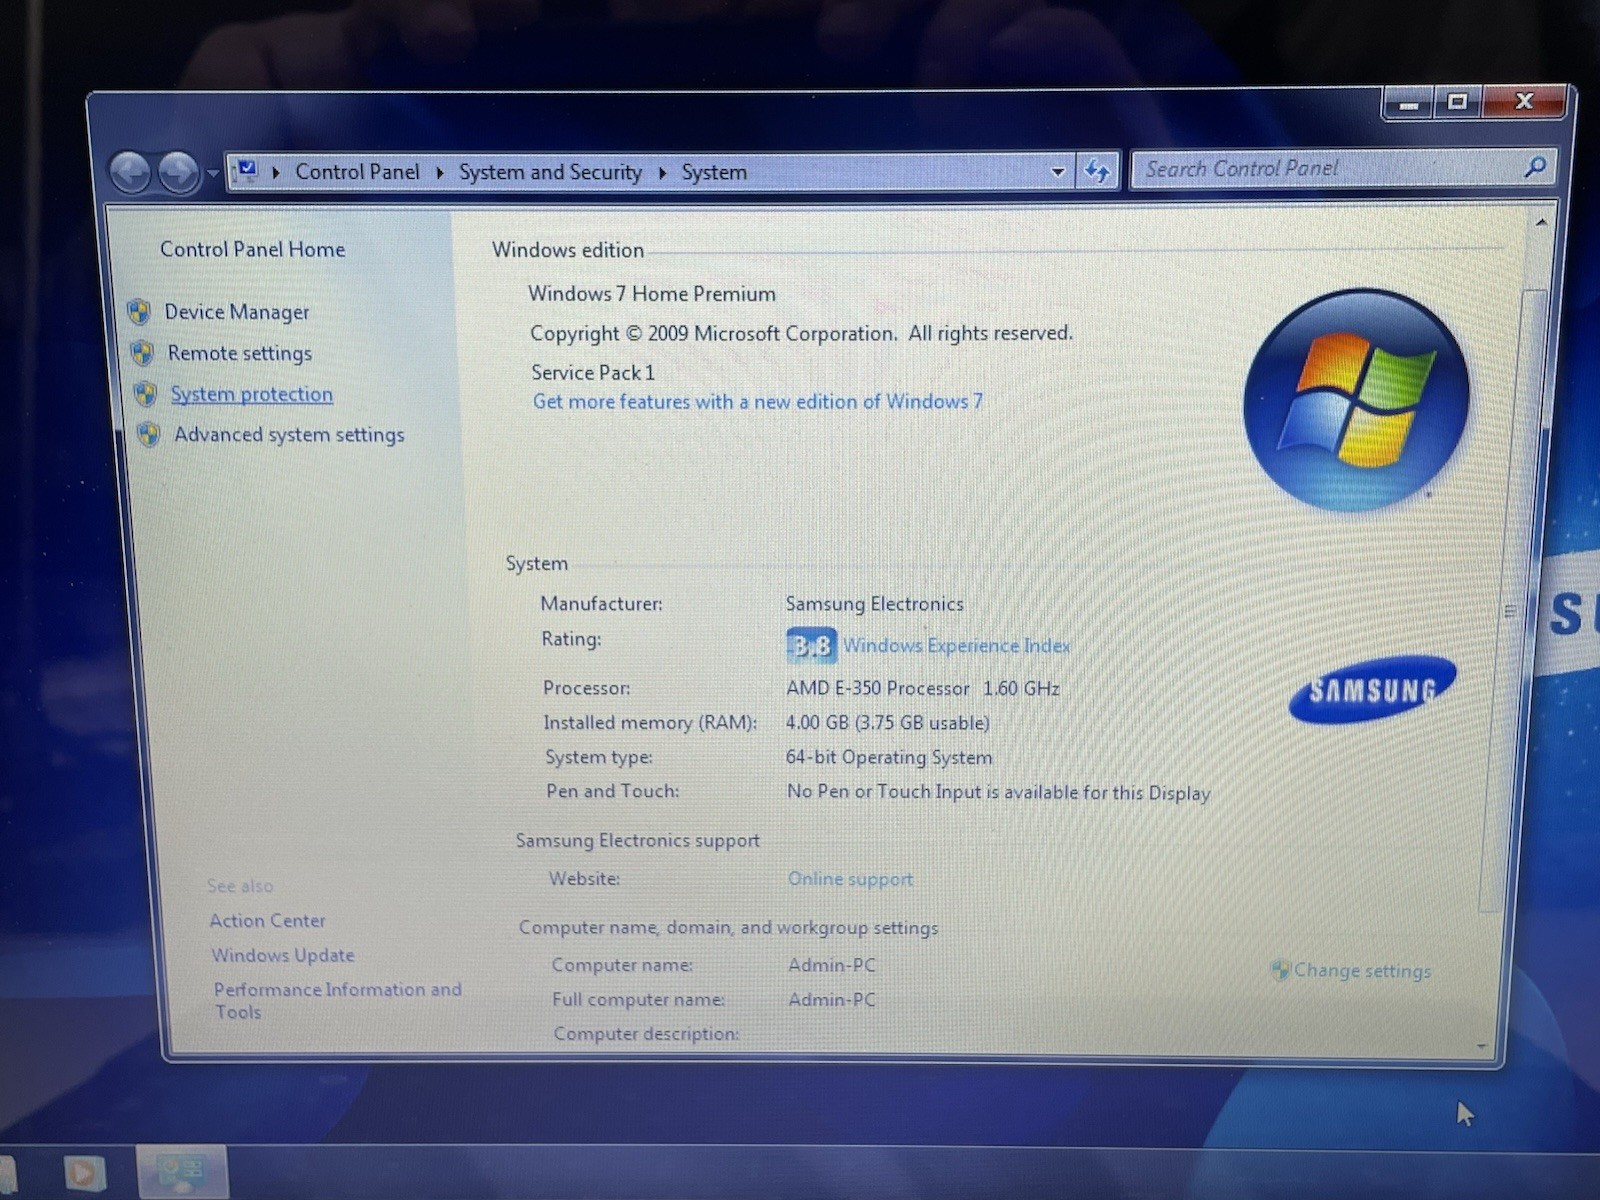The image size is (1600, 1200).
Task: Click the Device Manager shield icon
Action: 139,312
